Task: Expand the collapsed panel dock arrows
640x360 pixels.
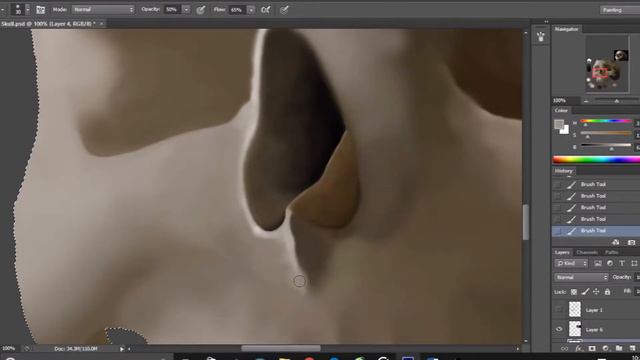Action: [x=546, y=21]
